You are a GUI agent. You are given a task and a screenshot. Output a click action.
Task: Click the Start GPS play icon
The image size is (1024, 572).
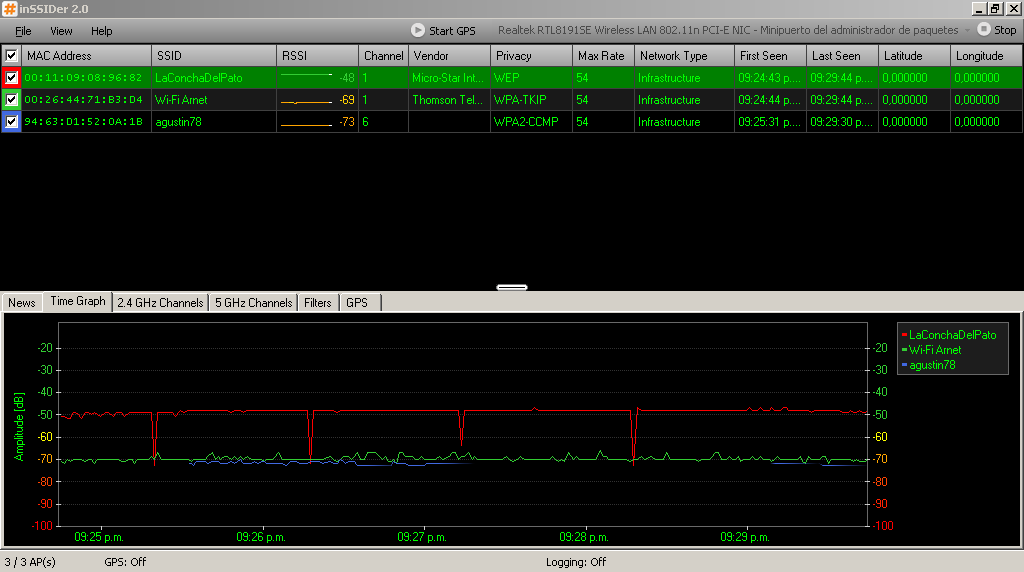tap(418, 30)
